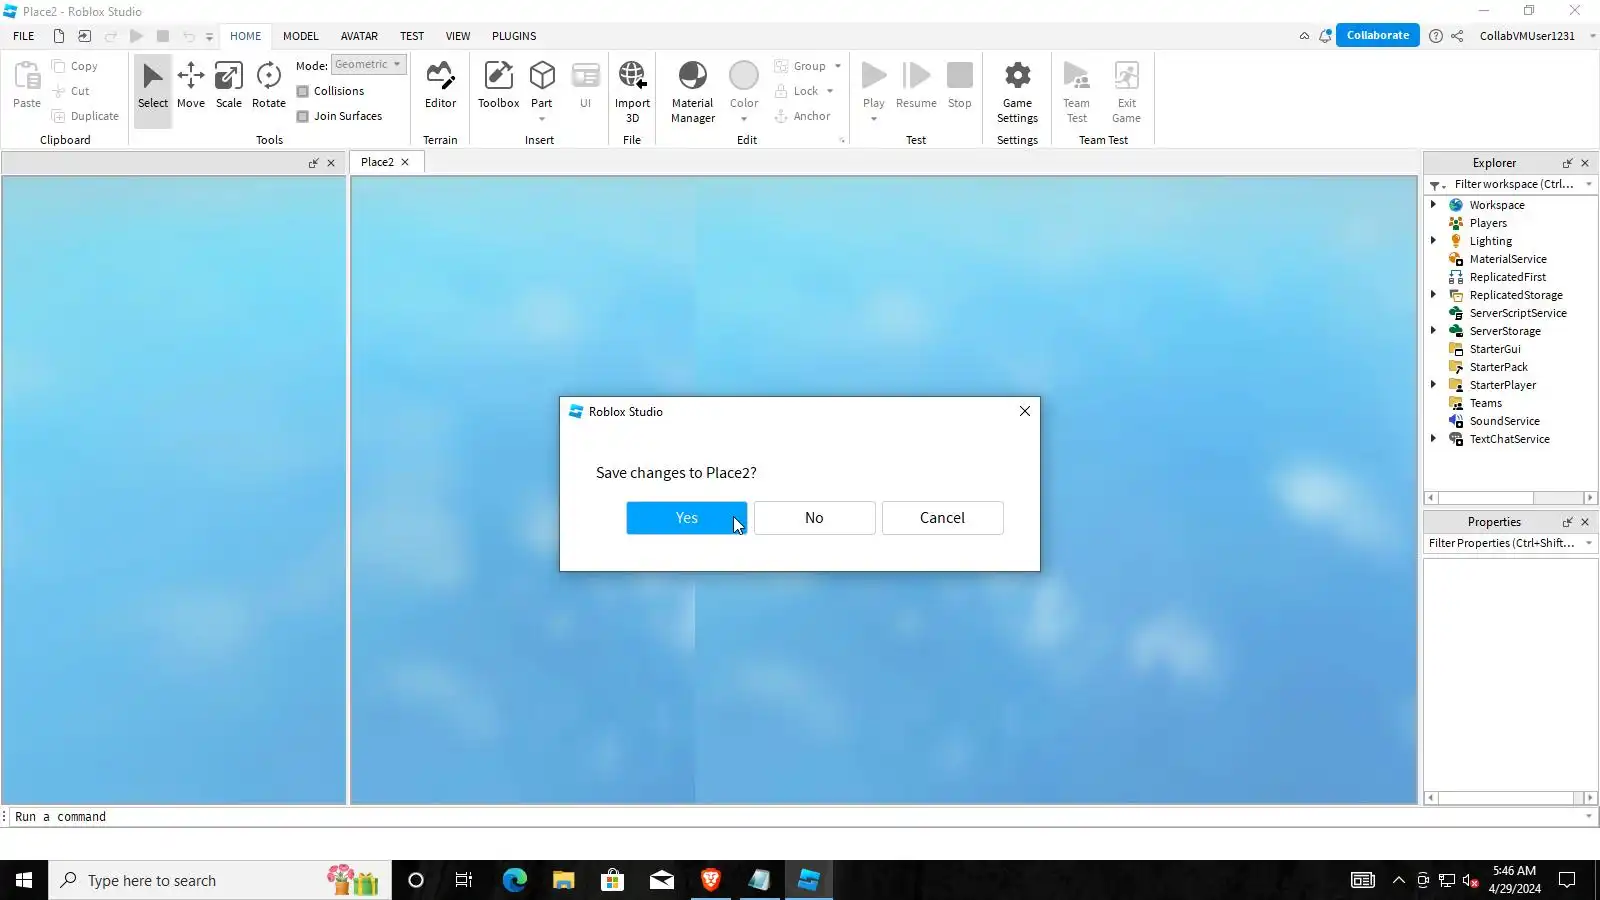Viewport: 1600px width, 900px height.
Task: Duplicate the selected object
Action: click(86, 116)
